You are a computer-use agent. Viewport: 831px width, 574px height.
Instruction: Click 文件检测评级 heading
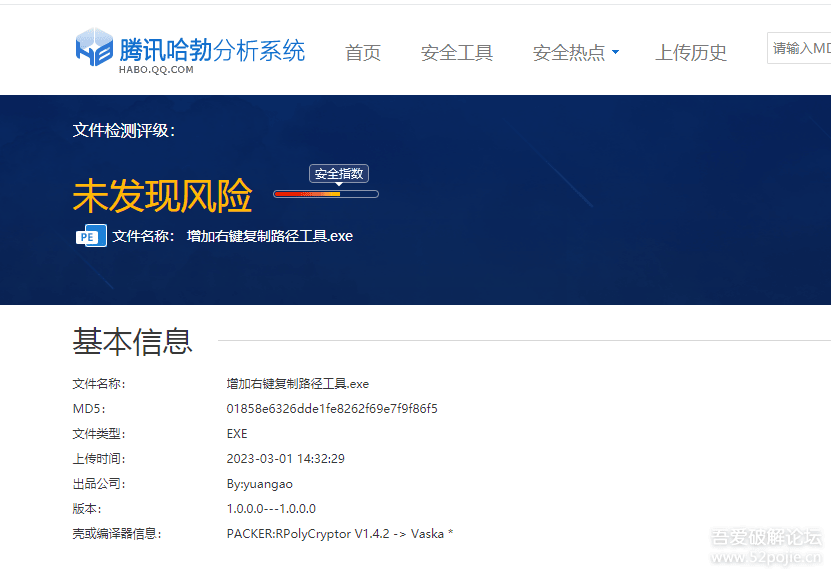coord(124,130)
